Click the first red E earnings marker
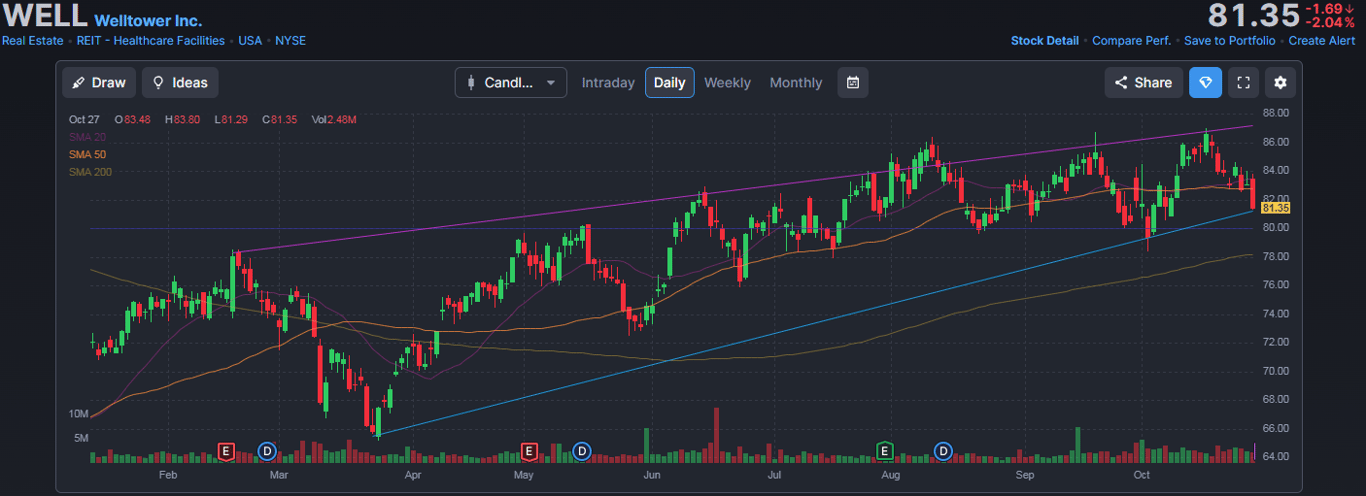The height and width of the screenshot is (496, 1366). coord(226,451)
